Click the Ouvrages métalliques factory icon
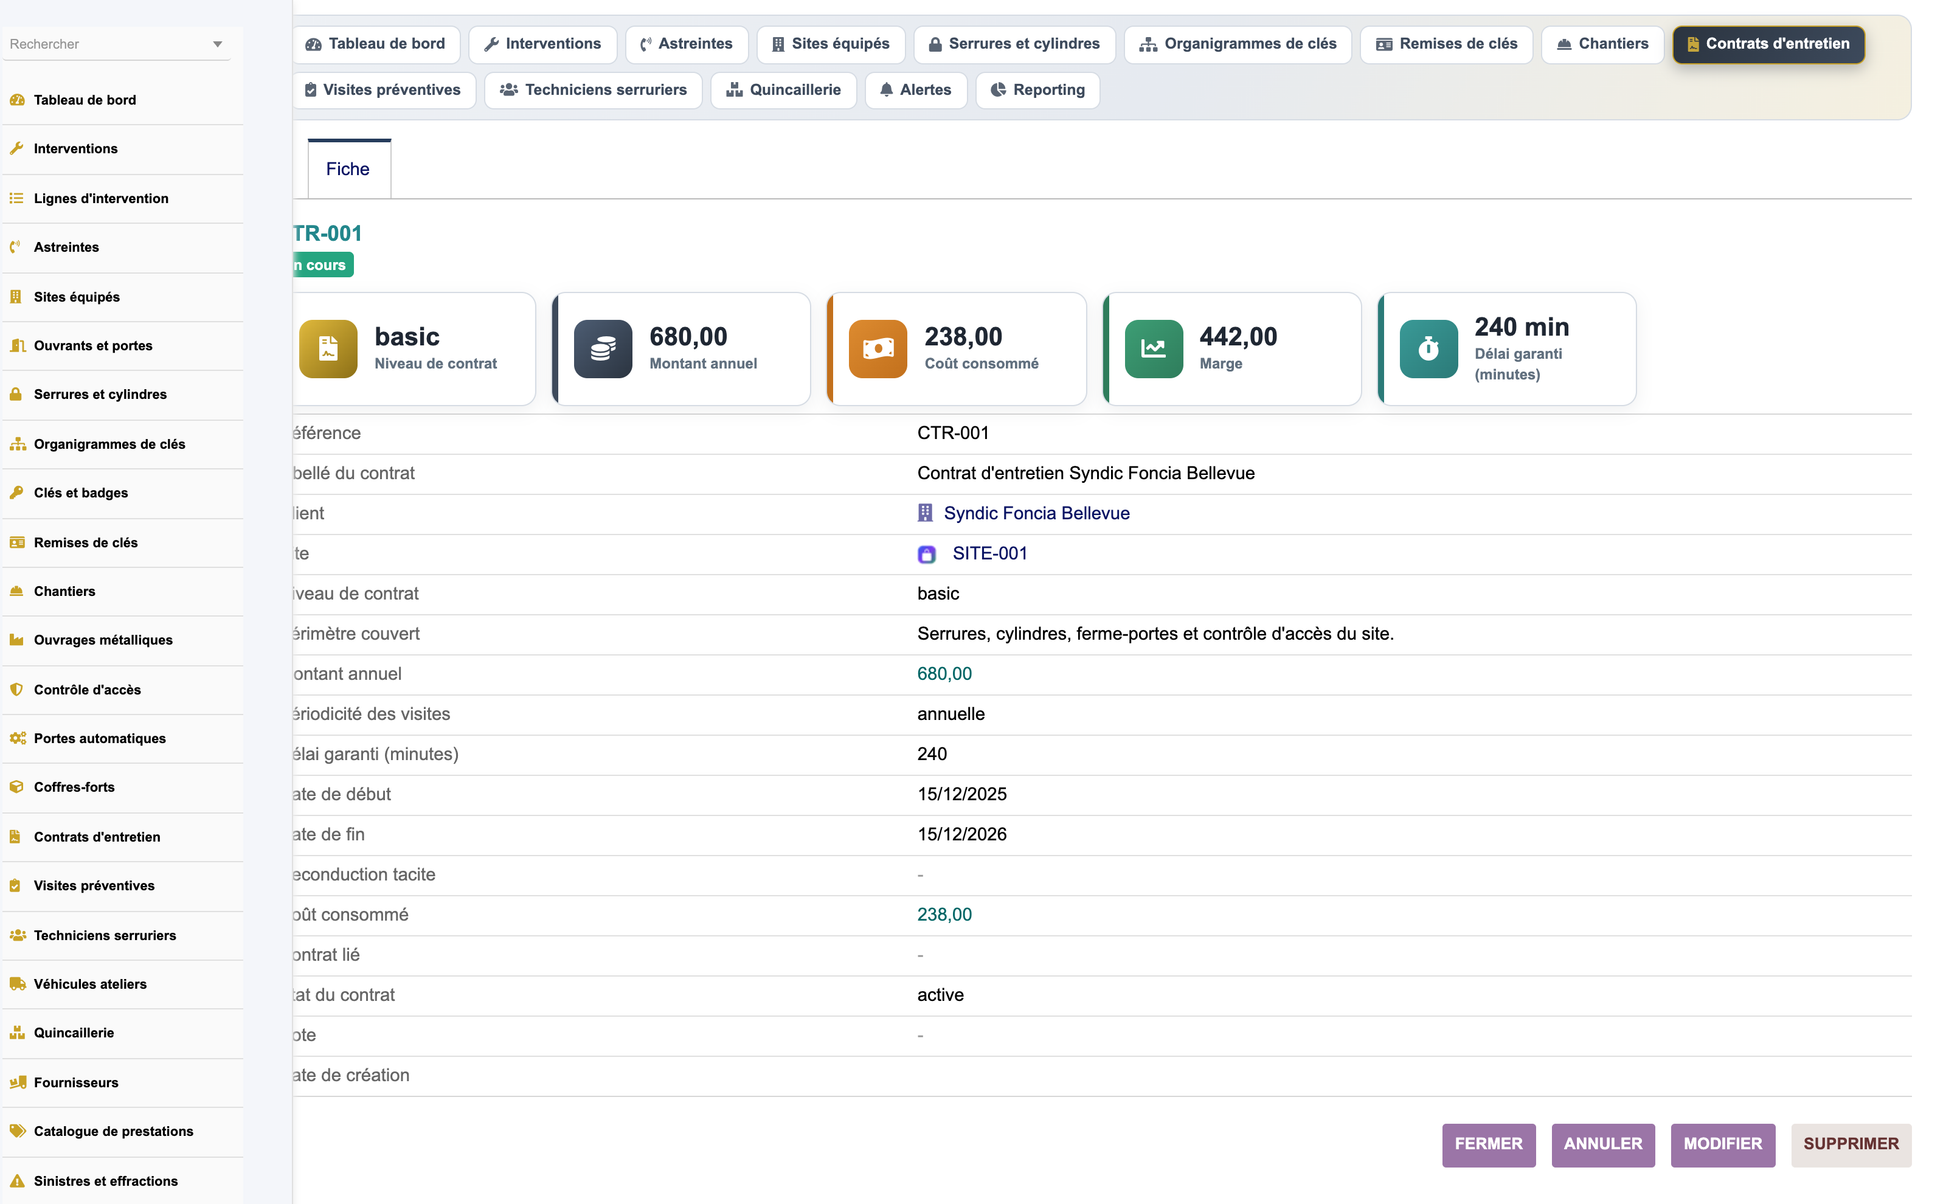Image resolution: width=1946 pixels, height=1204 pixels. click(x=17, y=641)
